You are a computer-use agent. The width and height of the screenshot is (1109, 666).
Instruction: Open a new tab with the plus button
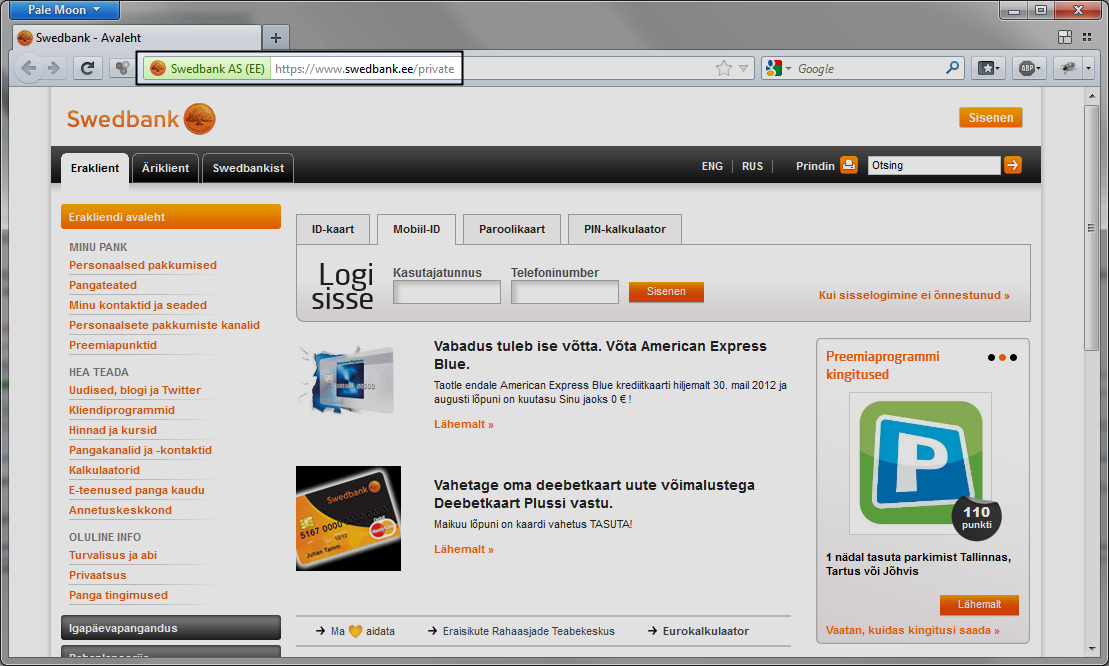point(276,37)
